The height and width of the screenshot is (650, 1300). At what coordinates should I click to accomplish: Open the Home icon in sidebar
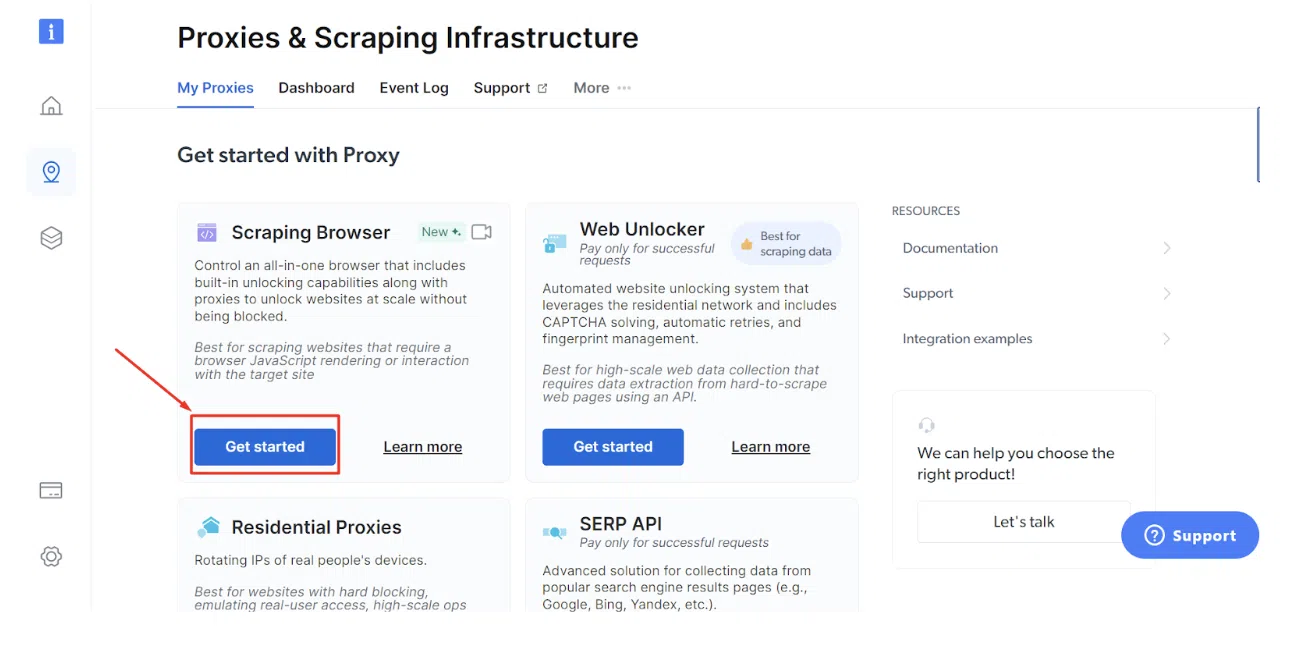click(51, 106)
